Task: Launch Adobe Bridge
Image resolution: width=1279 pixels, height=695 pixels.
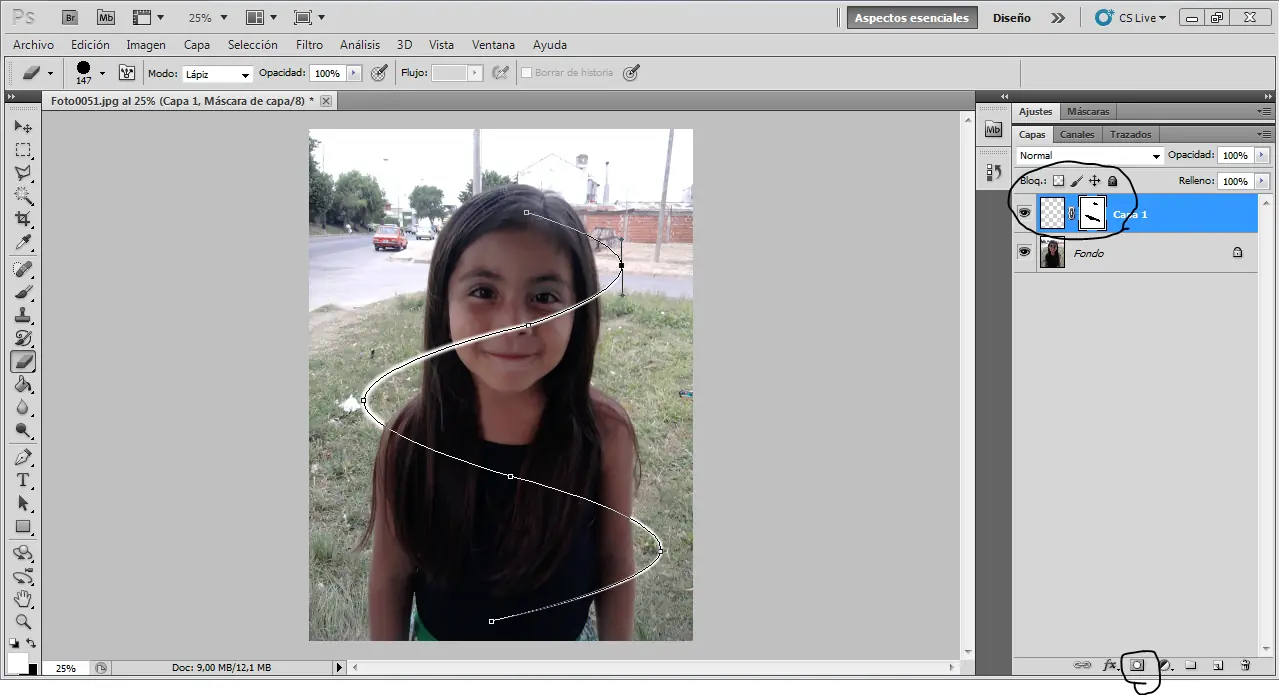Action: click(x=69, y=17)
